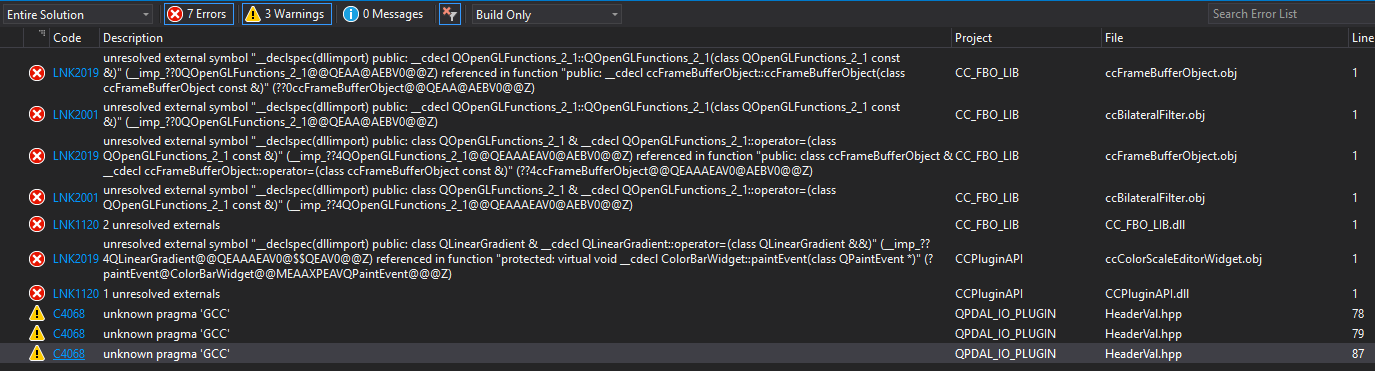Toggle the 7 Errors filter button

pyautogui.click(x=200, y=14)
